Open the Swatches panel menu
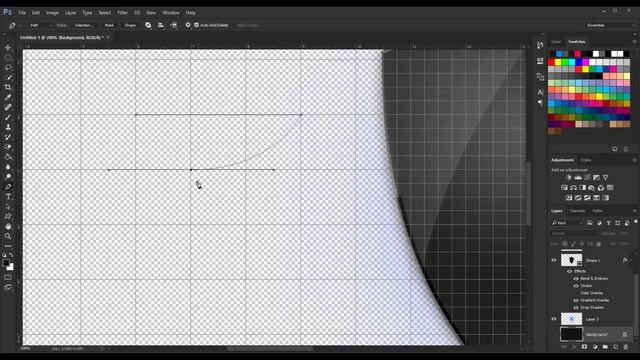Screen dimensions: 640x360 coord(634,42)
